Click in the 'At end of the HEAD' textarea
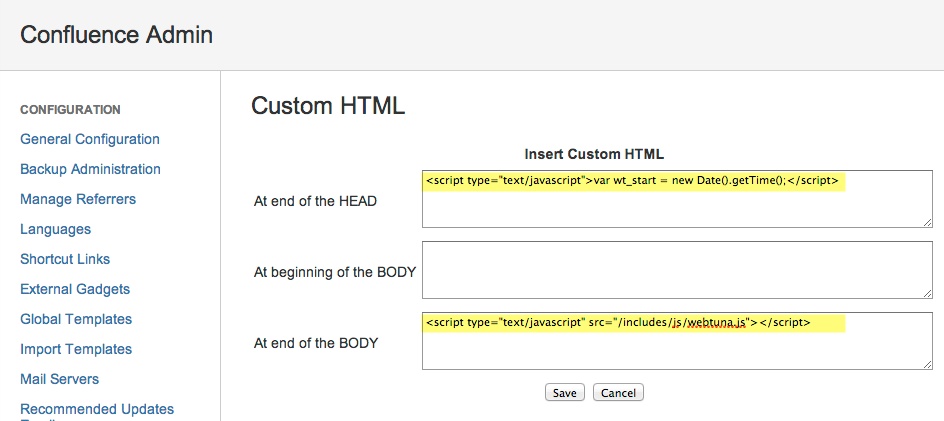 point(677,199)
